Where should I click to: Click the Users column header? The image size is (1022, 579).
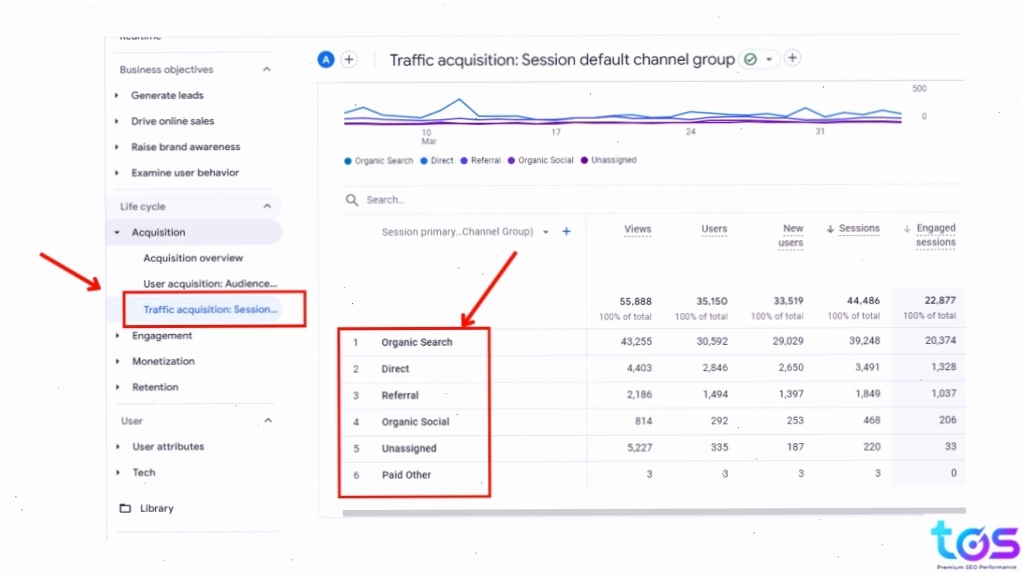pos(714,229)
